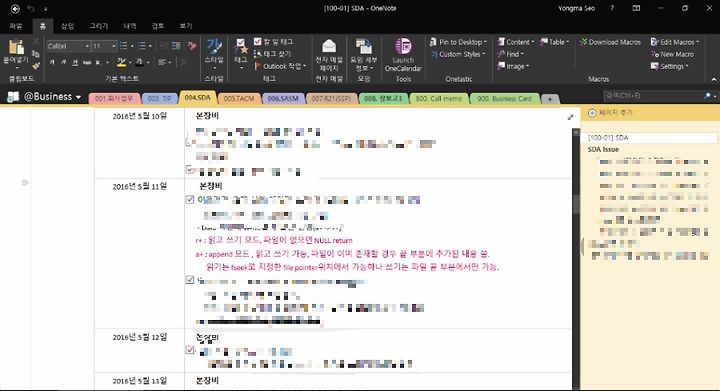Image resolution: width=720 pixels, height=391 pixels.
Task: Click the back arrow in title bar
Action: point(15,9)
